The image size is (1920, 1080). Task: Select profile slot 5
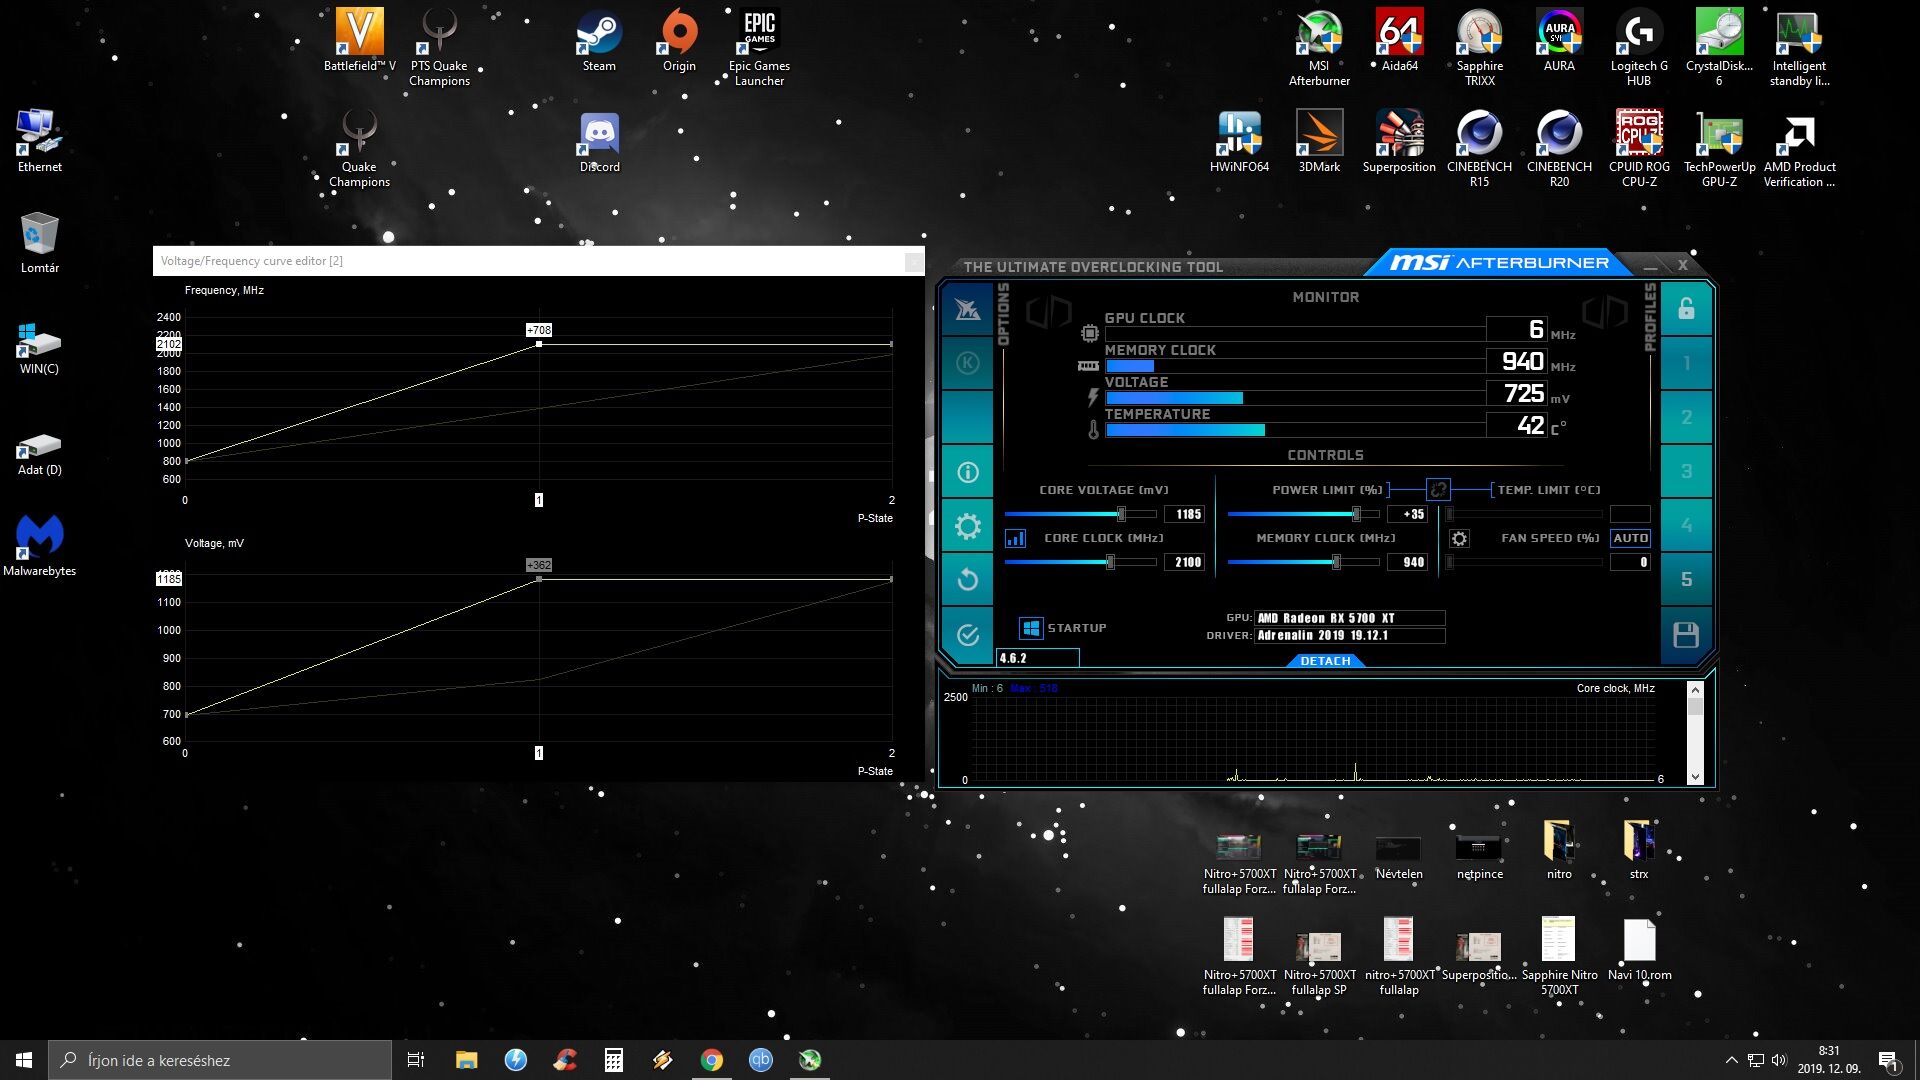click(1686, 579)
